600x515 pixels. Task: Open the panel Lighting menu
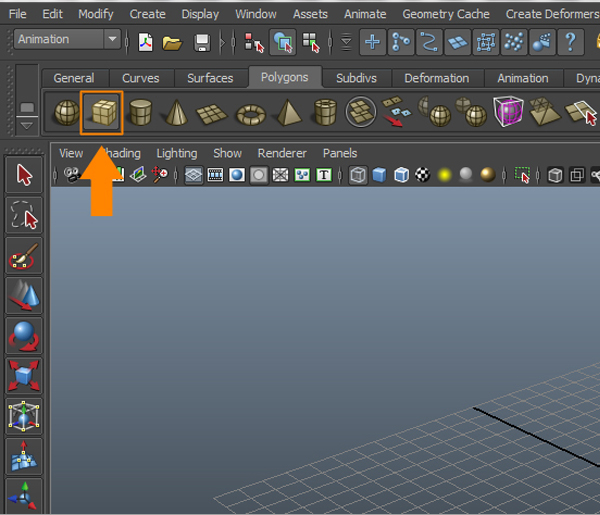point(177,153)
